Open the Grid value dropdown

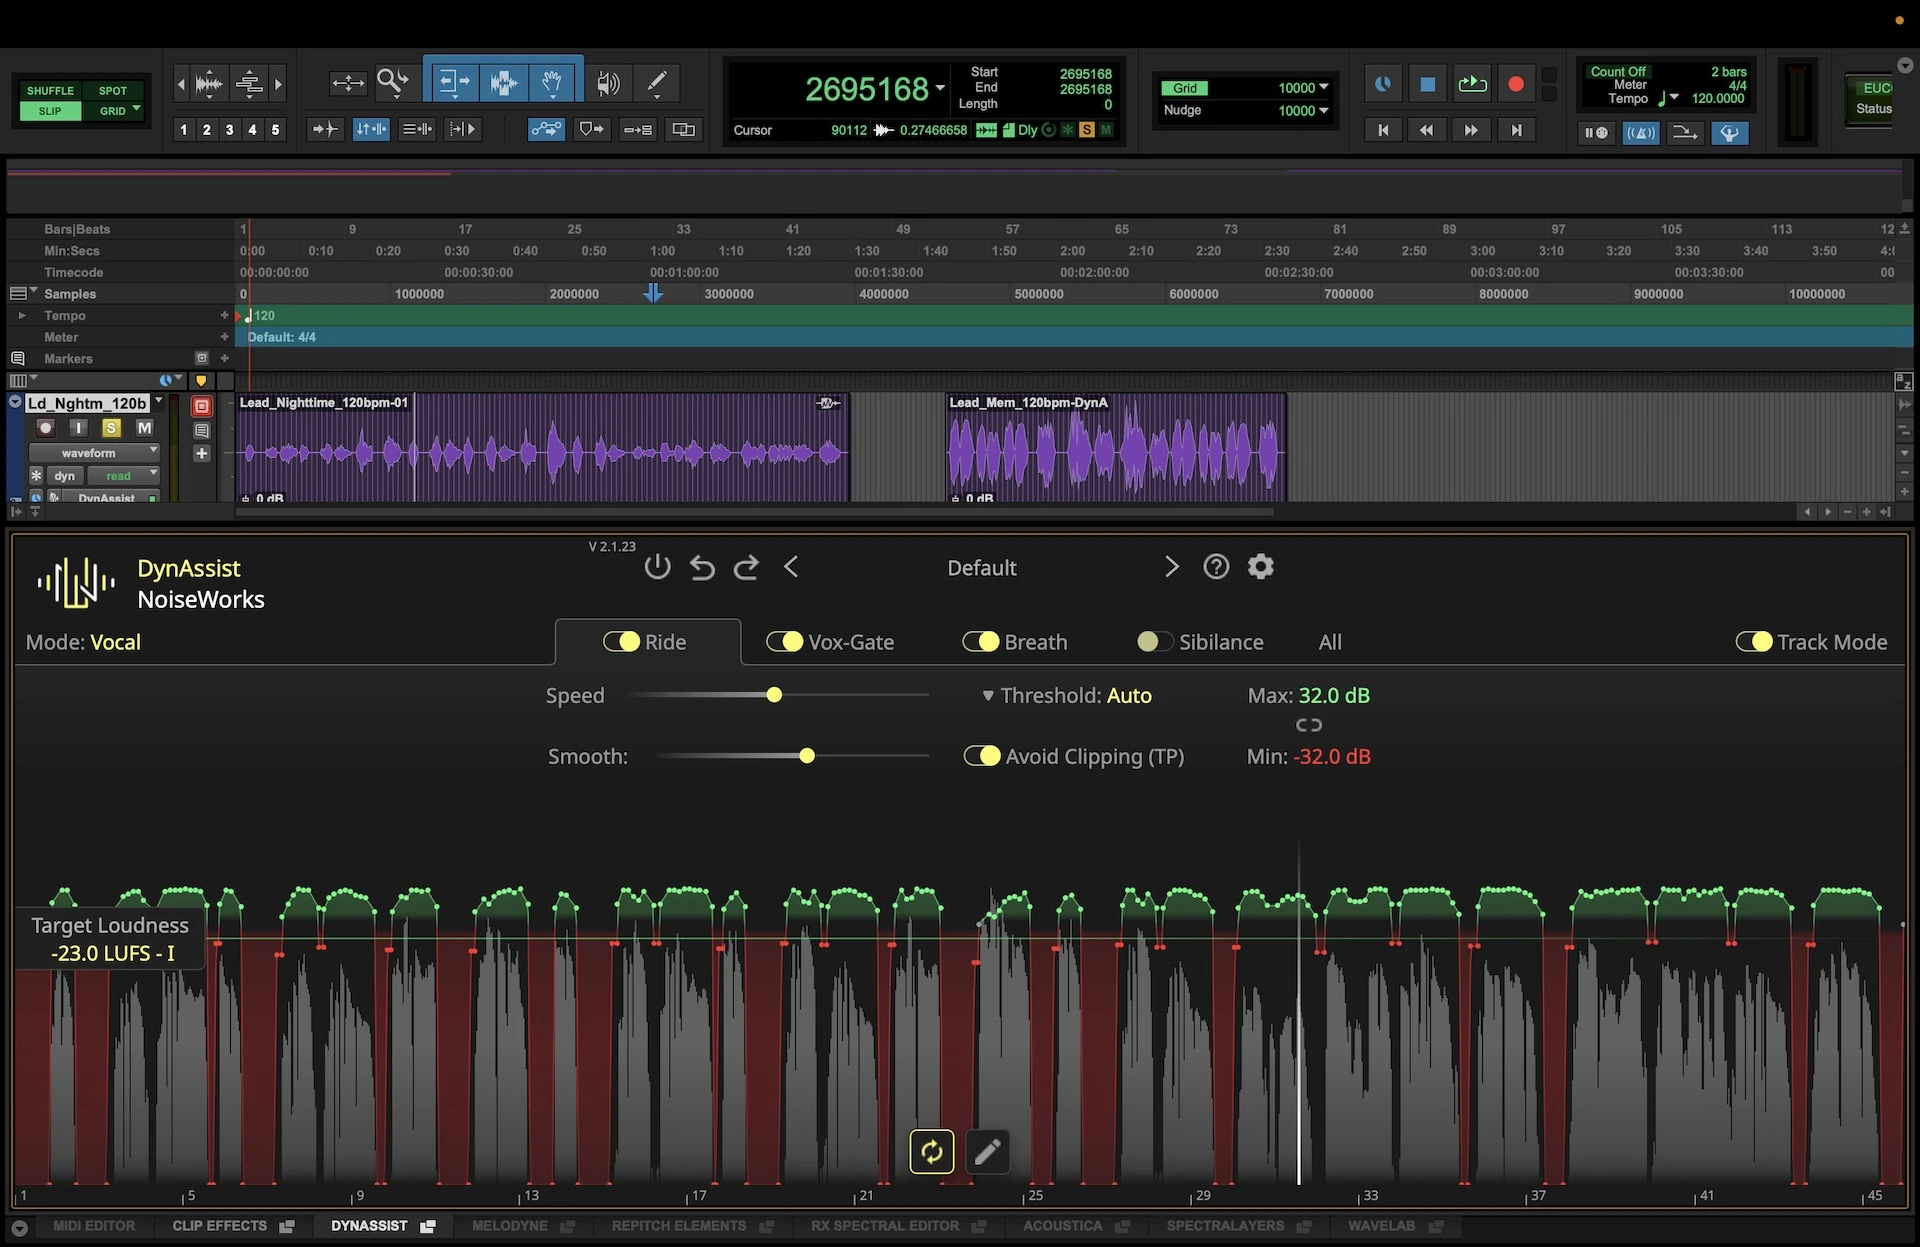[1323, 88]
